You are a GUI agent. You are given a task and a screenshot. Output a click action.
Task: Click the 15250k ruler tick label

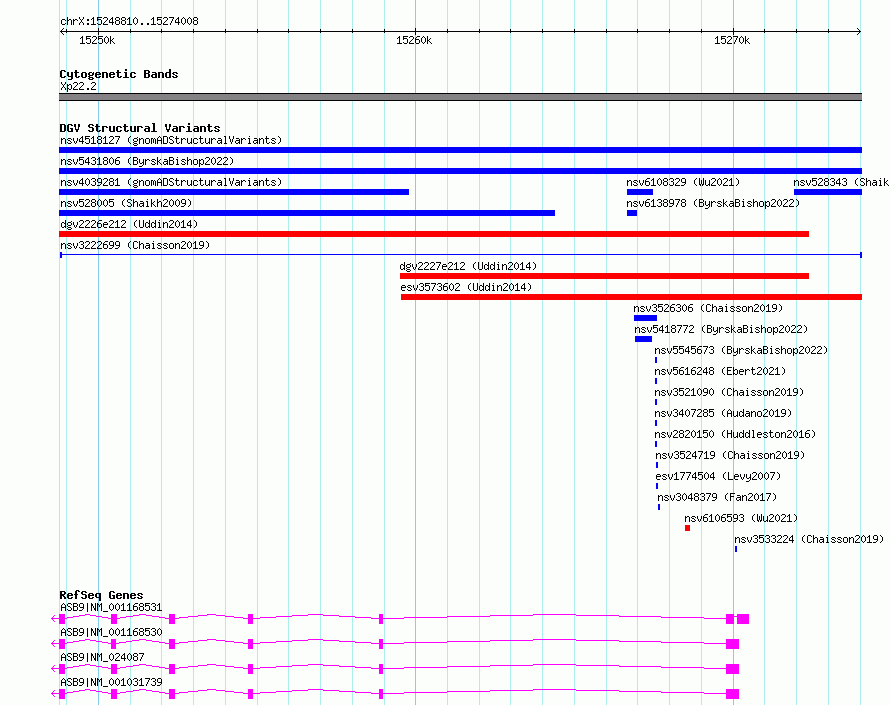97,40
